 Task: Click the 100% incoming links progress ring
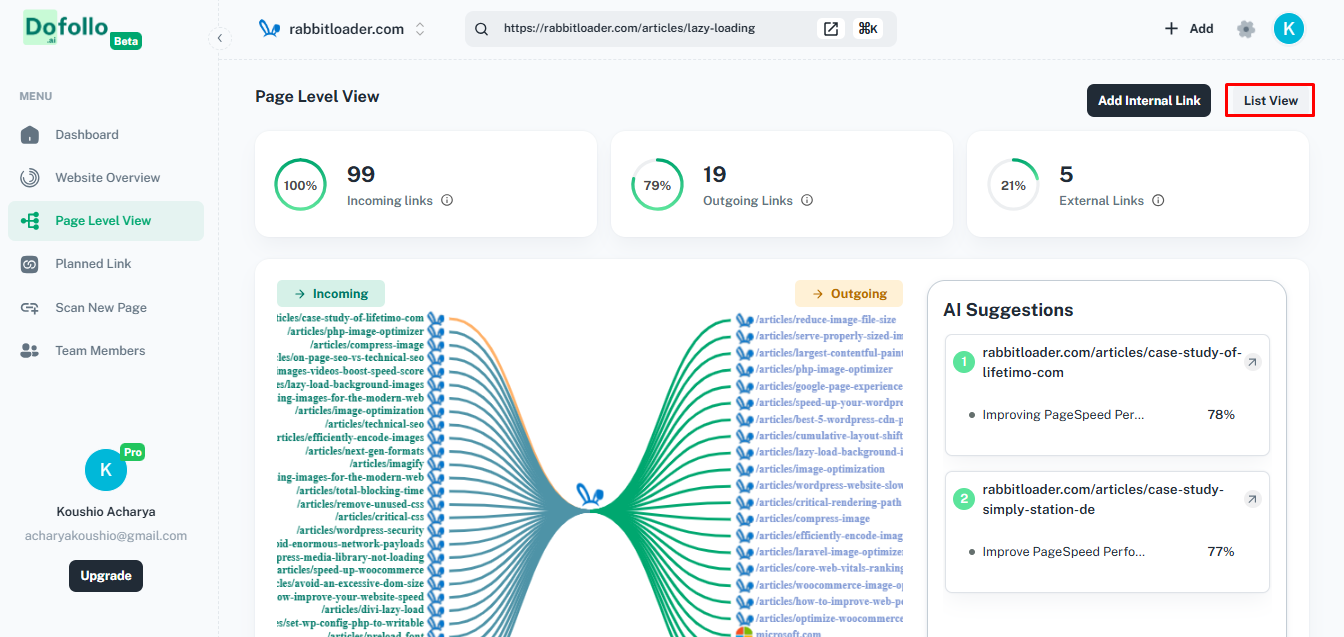[300, 185]
